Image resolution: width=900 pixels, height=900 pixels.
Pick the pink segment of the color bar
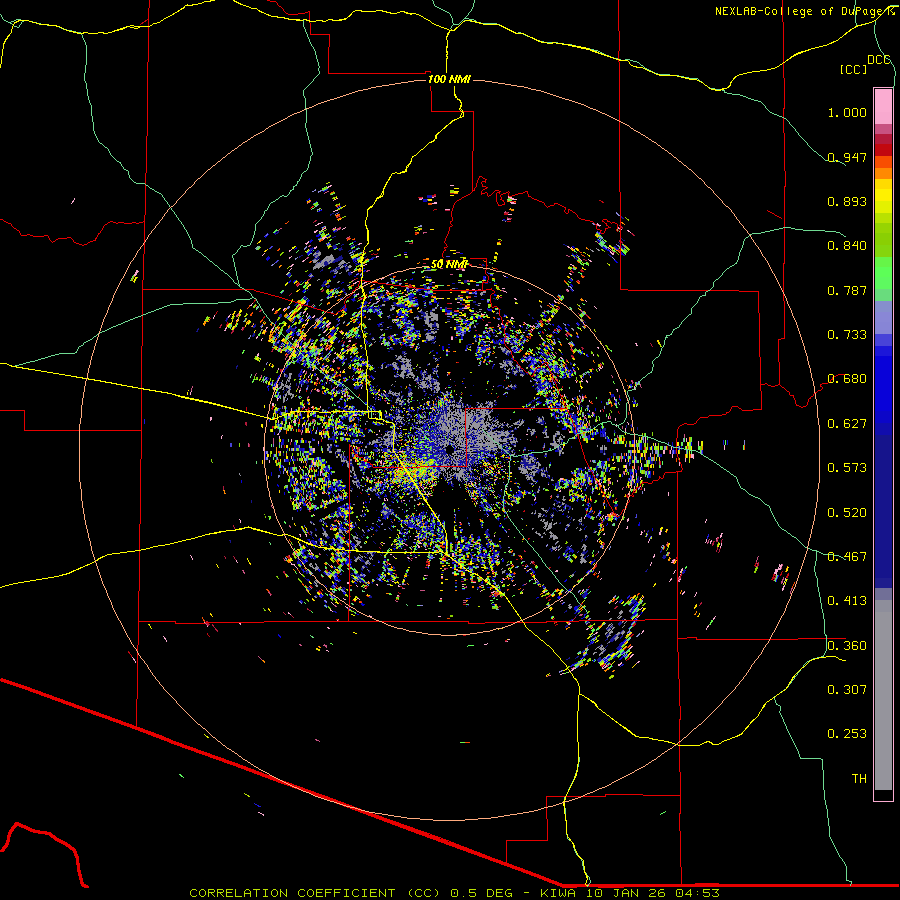tap(883, 106)
